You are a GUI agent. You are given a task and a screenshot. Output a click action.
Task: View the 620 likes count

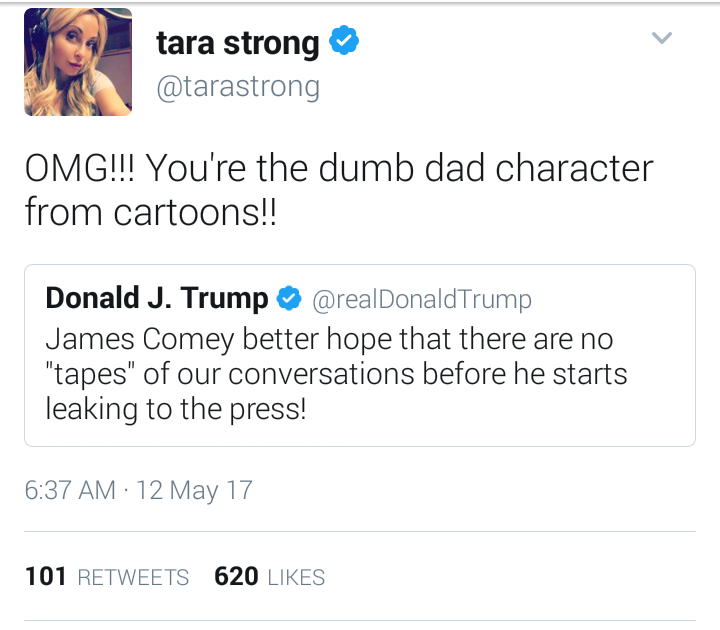(236, 577)
